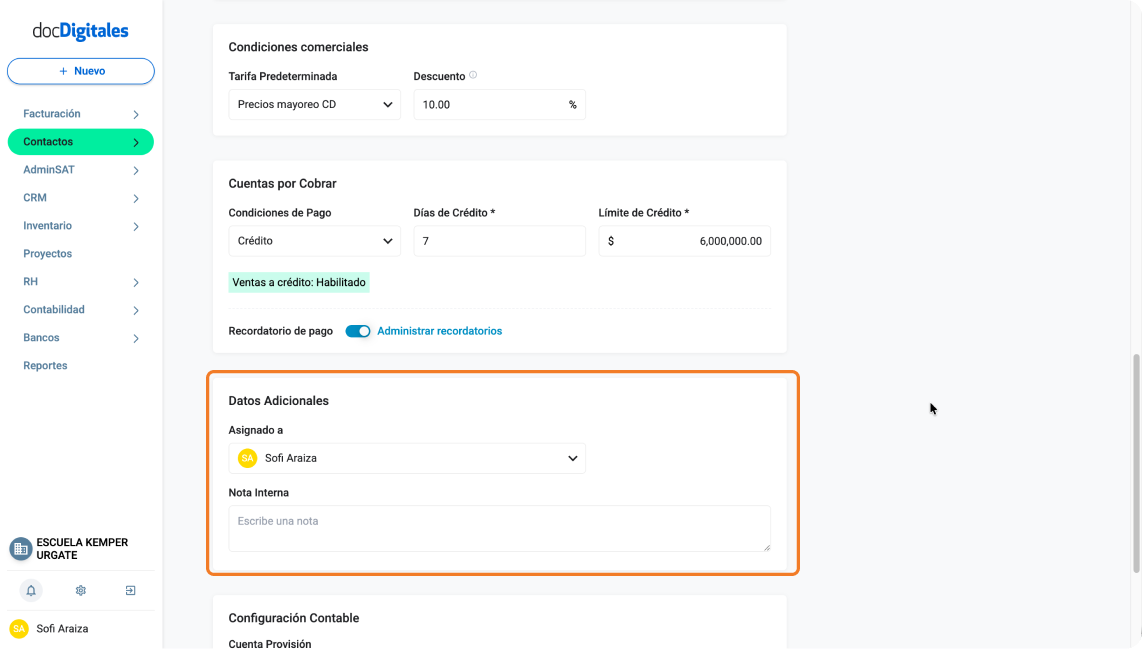Open Reportes in the sidebar

(45, 366)
